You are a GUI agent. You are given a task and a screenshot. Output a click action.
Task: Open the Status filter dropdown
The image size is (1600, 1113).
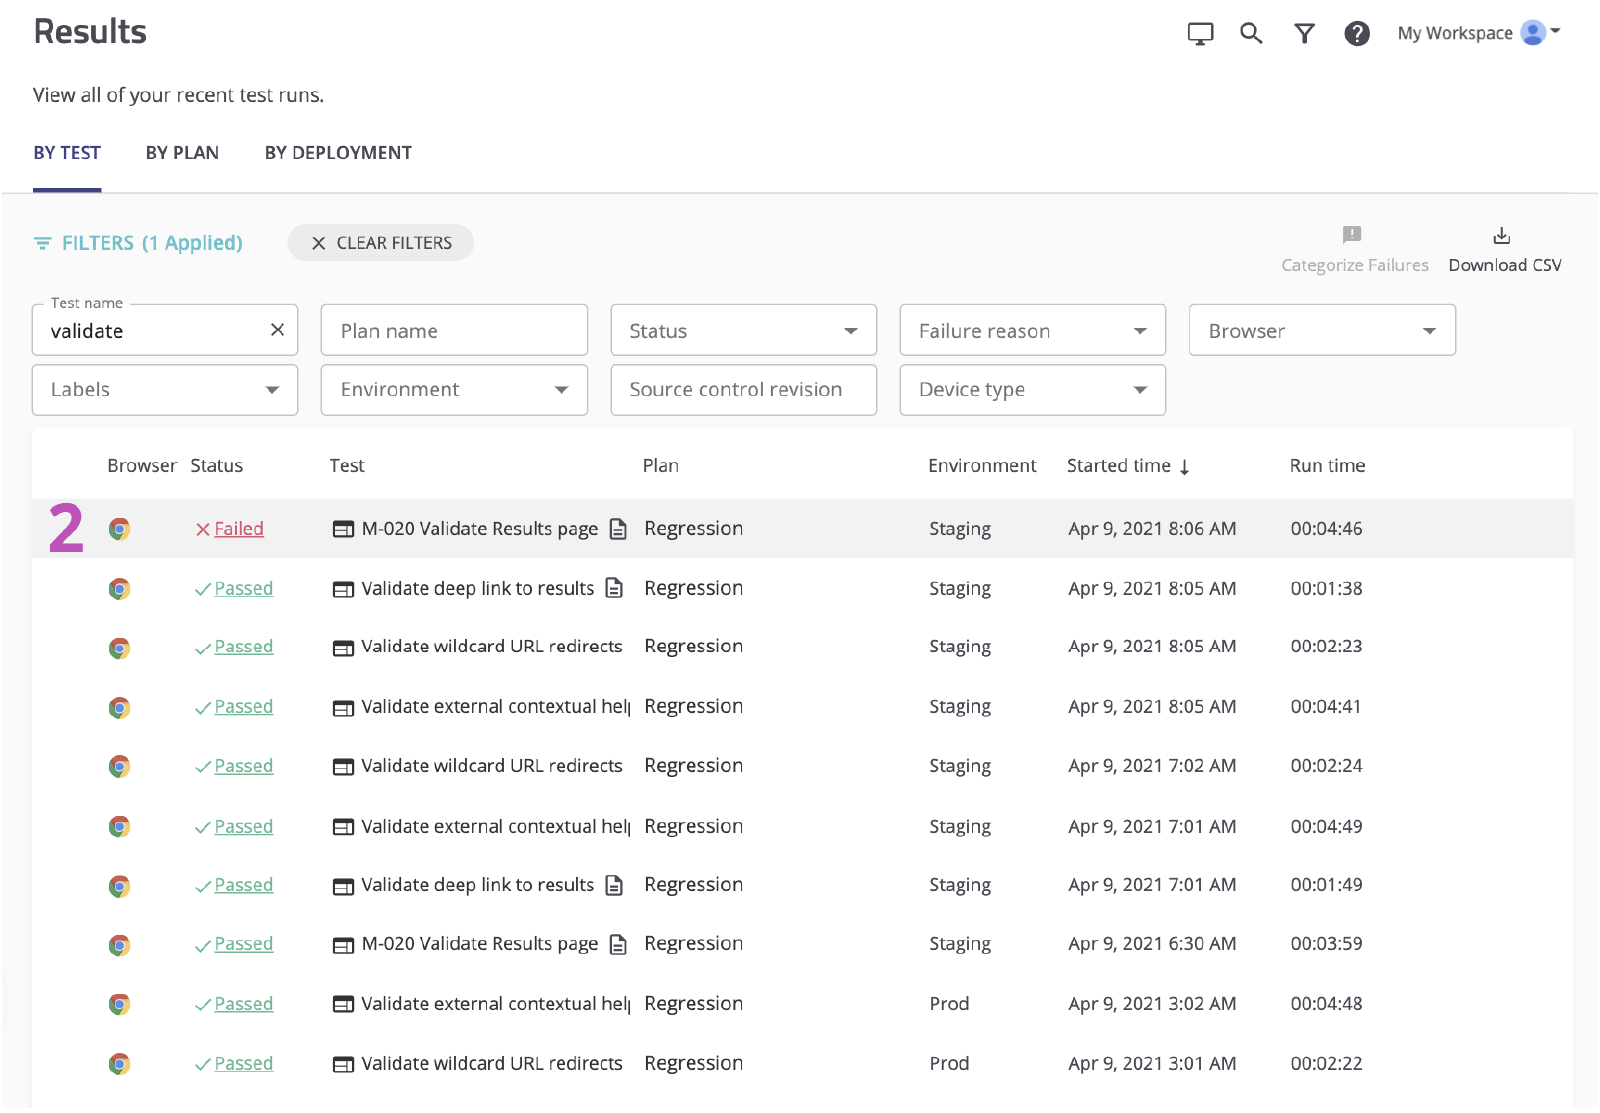click(x=743, y=330)
